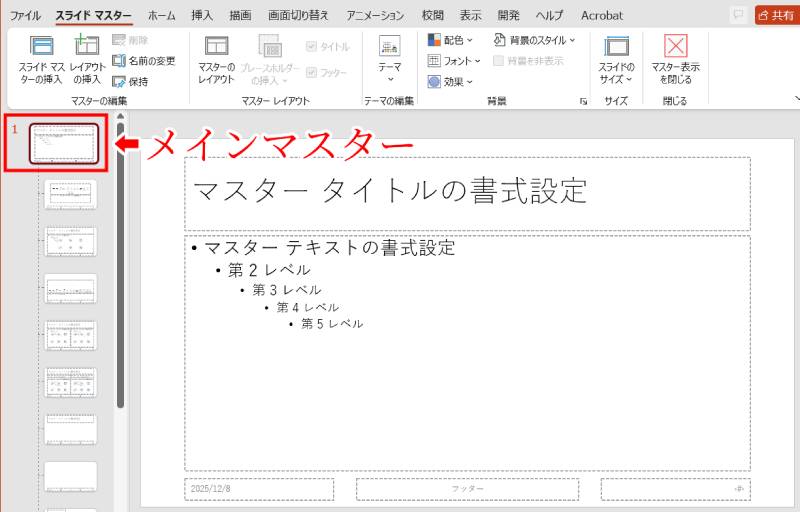
Task: Open Slide Size (スライドのサイズ) dropdown
Action: (616, 59)
